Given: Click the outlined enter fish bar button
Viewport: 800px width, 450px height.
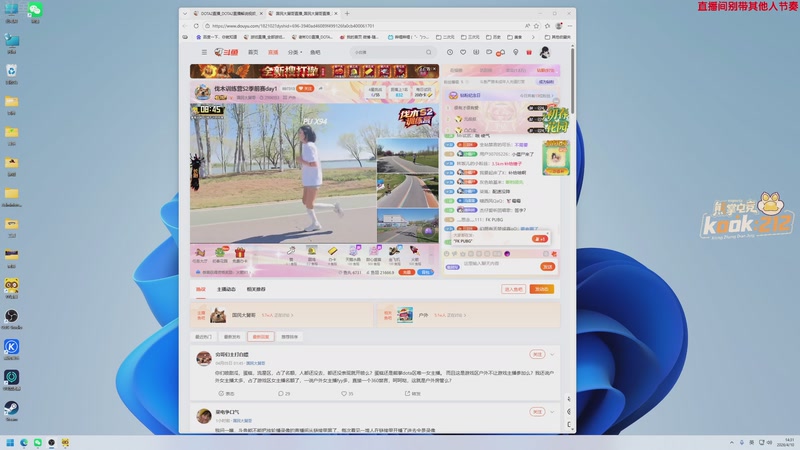Looking at the screenshot, I should click(513, 289).
